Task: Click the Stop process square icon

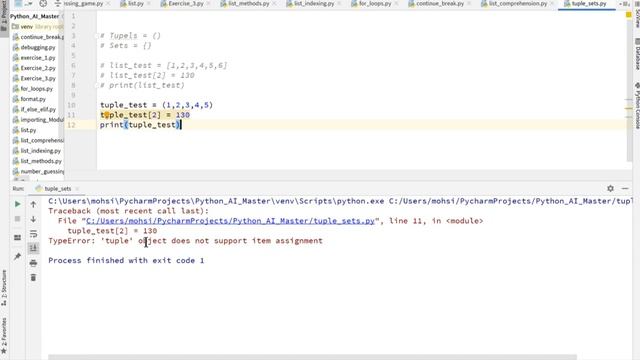Action: (17, 219)
